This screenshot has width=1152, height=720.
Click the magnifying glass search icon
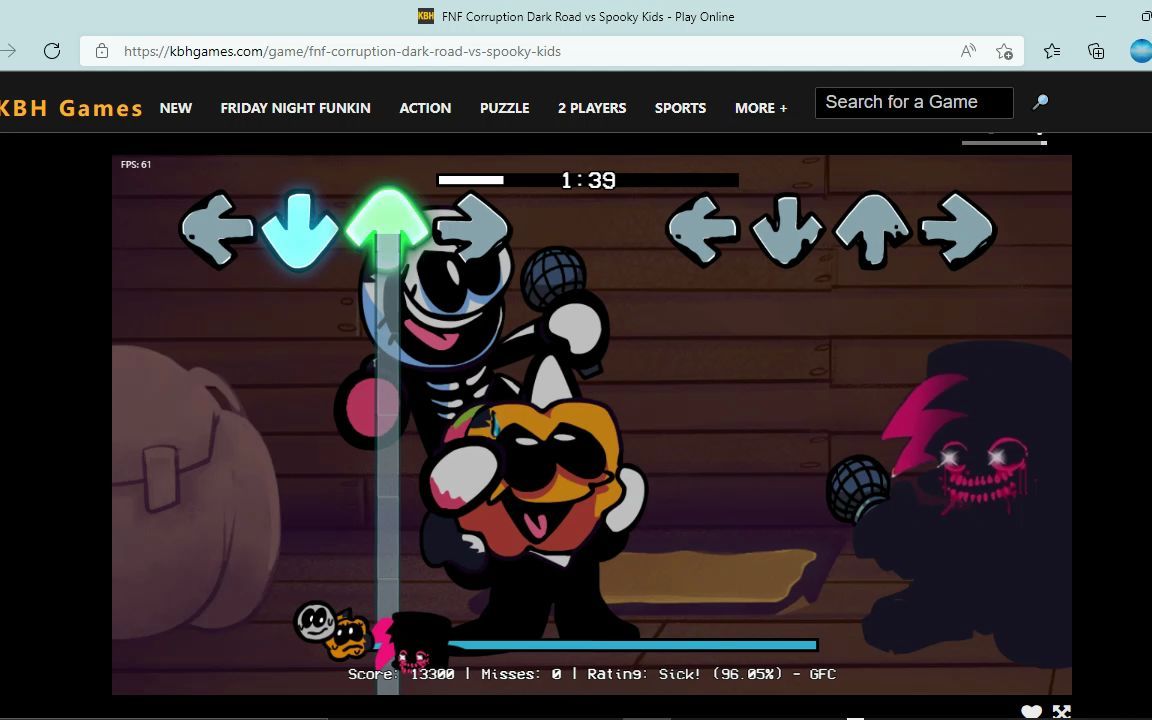tap(1040, 102)
